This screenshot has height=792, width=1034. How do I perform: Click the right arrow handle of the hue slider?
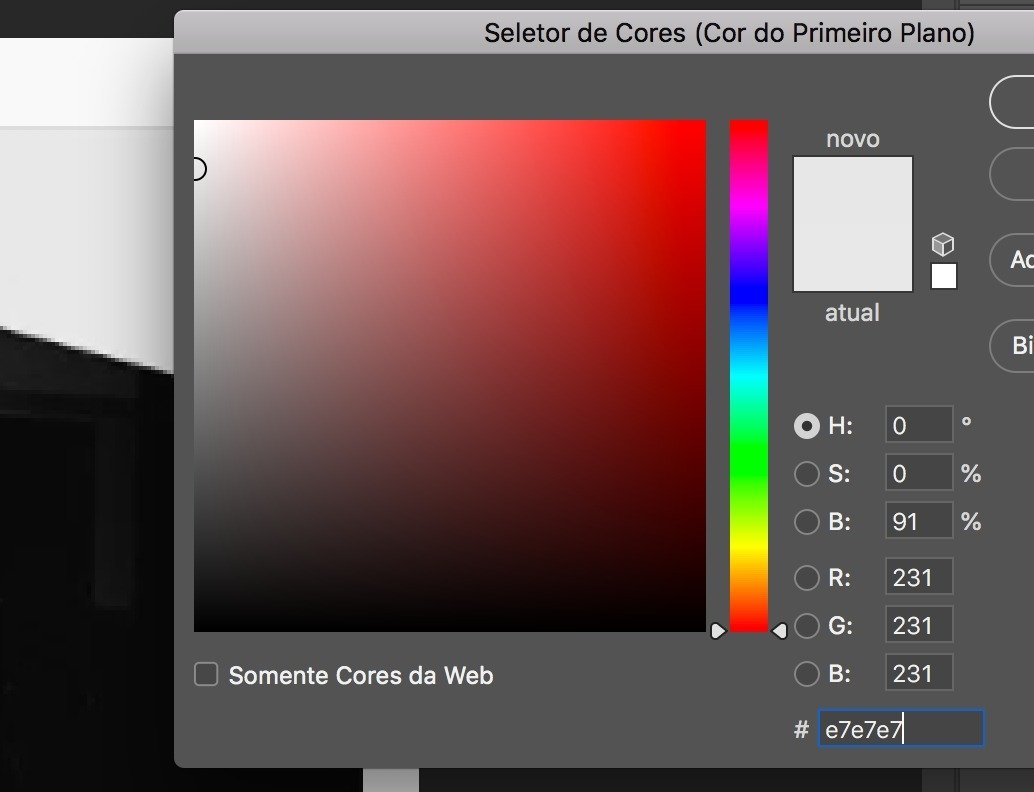pos(779,629)
